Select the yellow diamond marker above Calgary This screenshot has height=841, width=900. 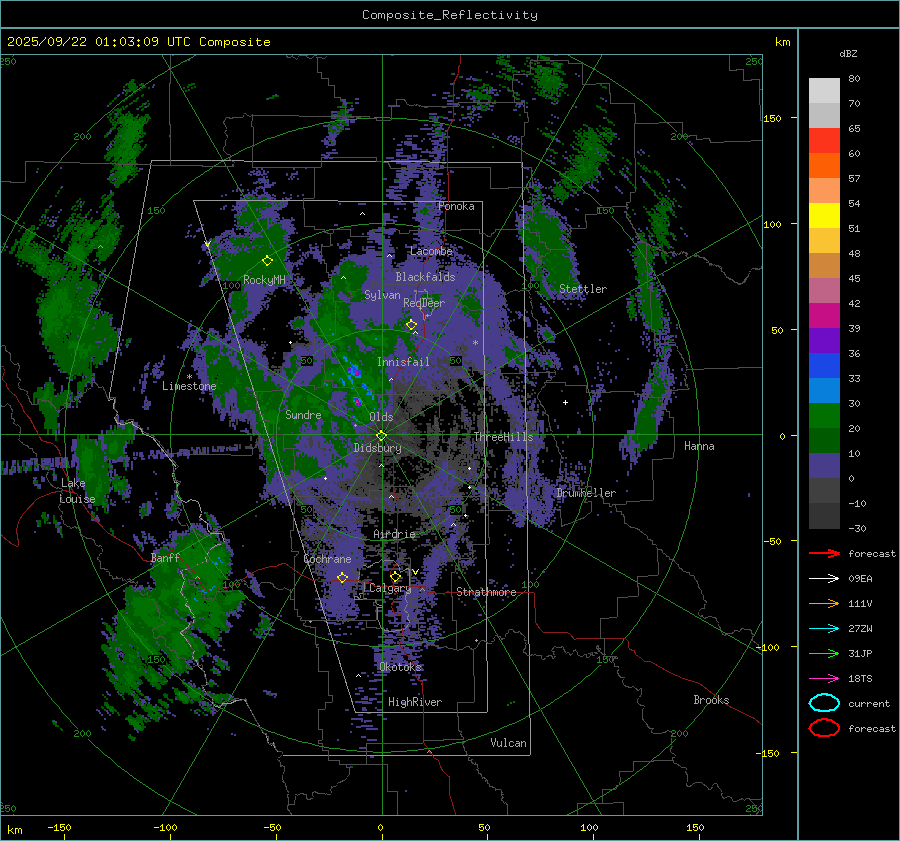coord(395,577)
